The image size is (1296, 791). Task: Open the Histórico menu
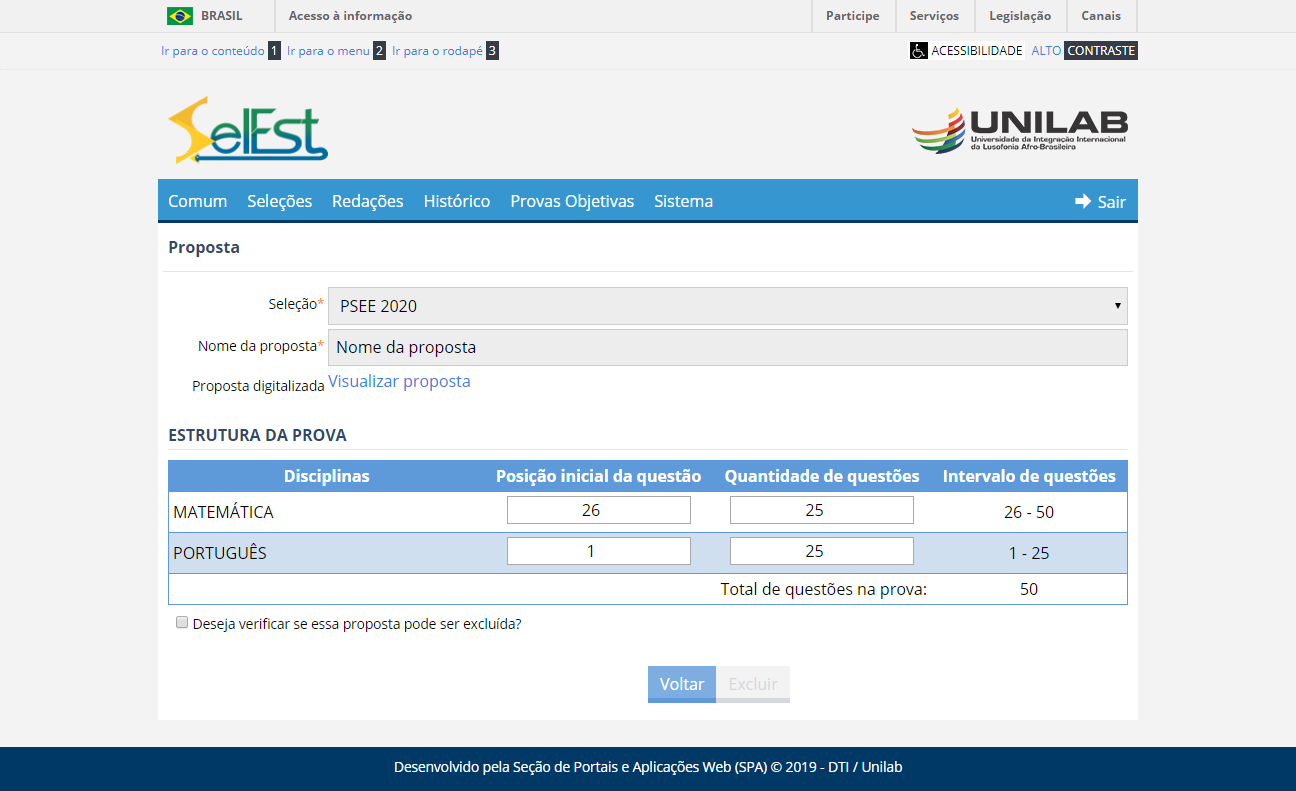click(456, 201)
